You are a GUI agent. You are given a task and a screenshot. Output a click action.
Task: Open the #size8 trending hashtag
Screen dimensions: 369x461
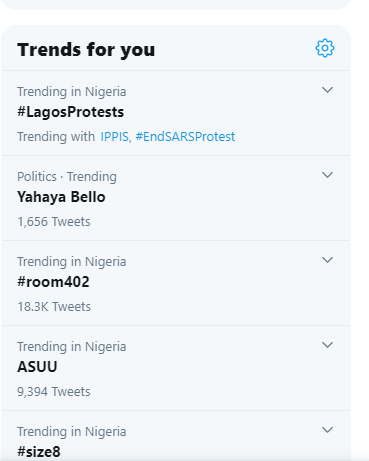[39, 452]
